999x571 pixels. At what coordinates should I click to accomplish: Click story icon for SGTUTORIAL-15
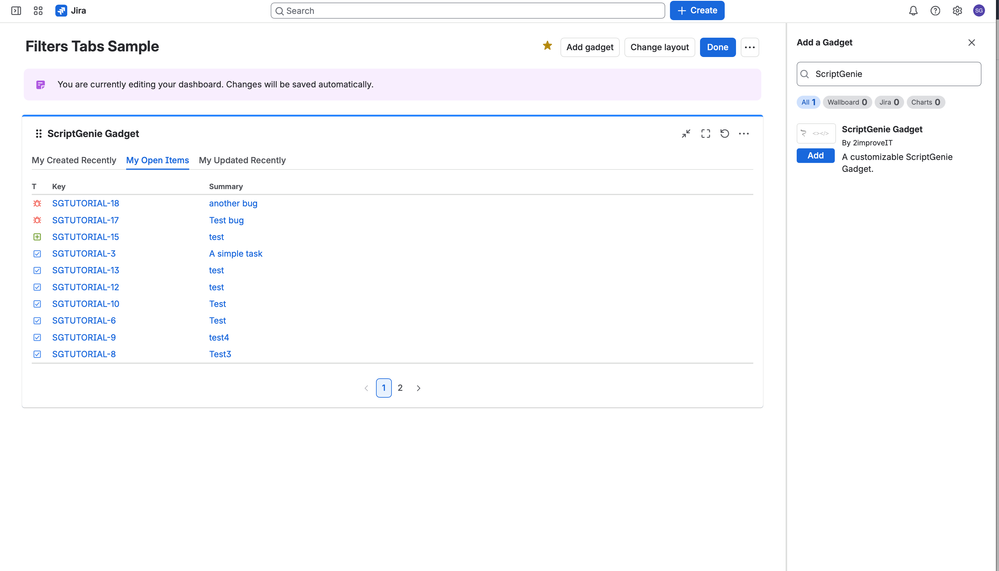tap(37, 237)
